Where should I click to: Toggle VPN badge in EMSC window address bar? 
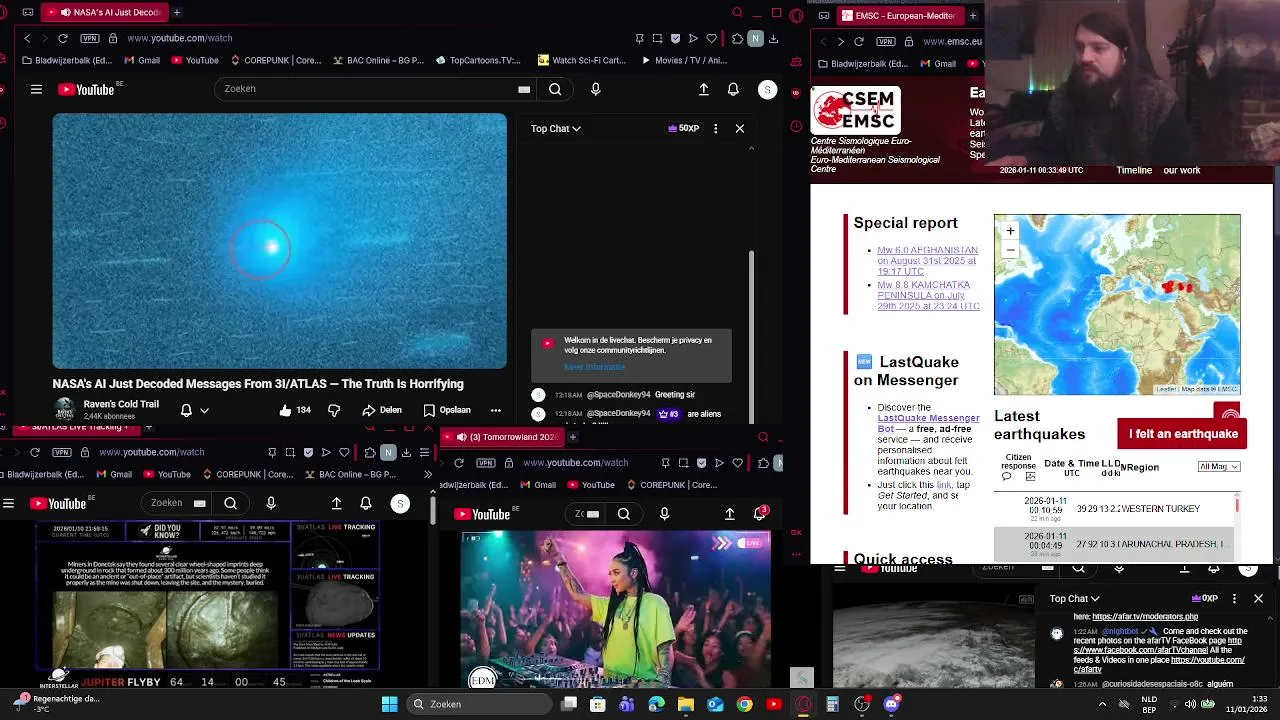coord(886,42)
